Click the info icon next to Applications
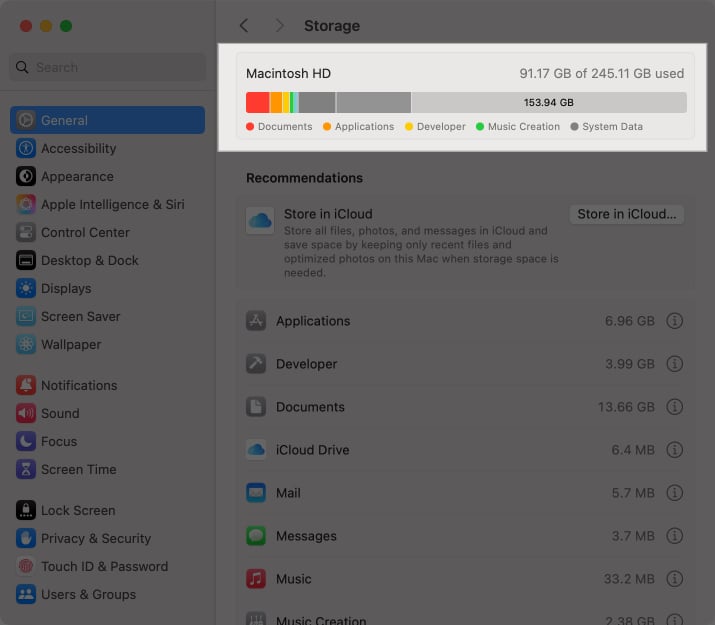Screen dimensions: 715x625 tap(674, 321)
